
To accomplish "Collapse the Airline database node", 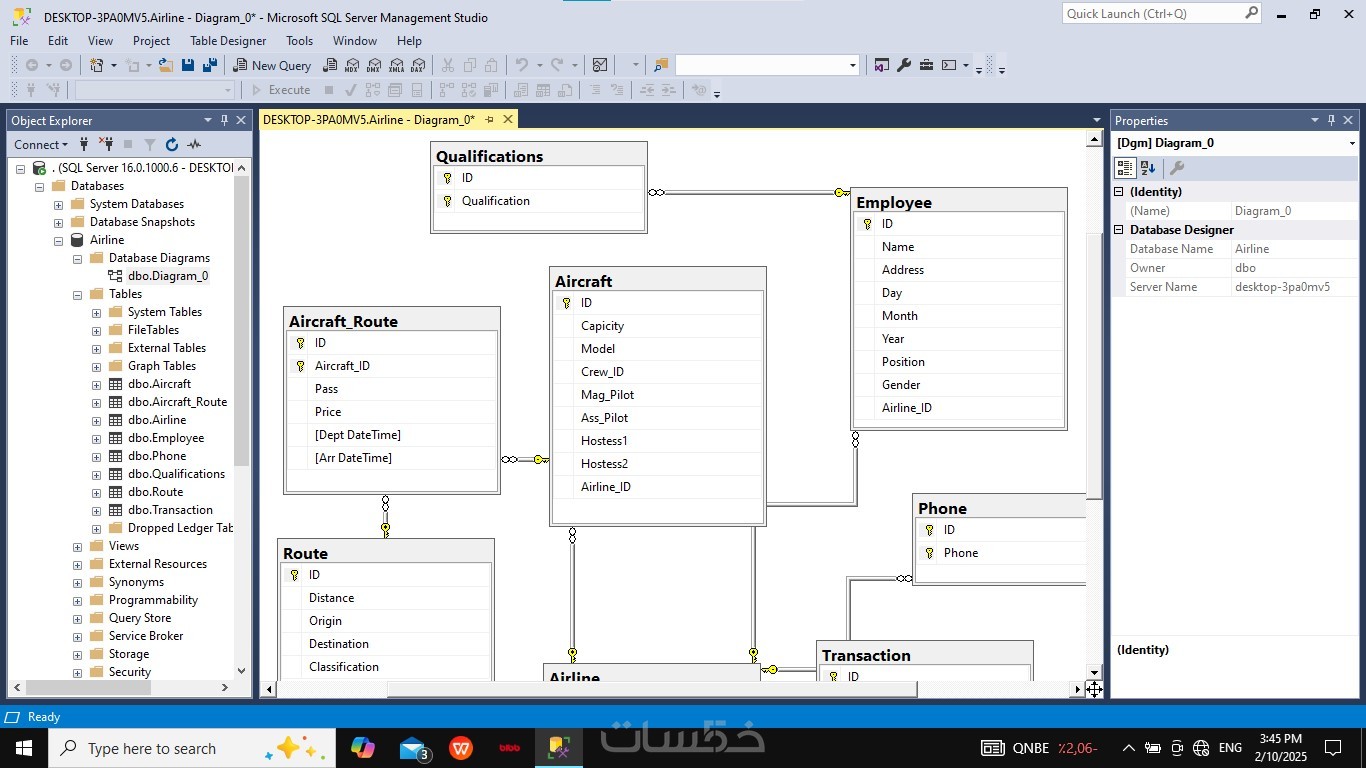I will click(x=59, y=240).
